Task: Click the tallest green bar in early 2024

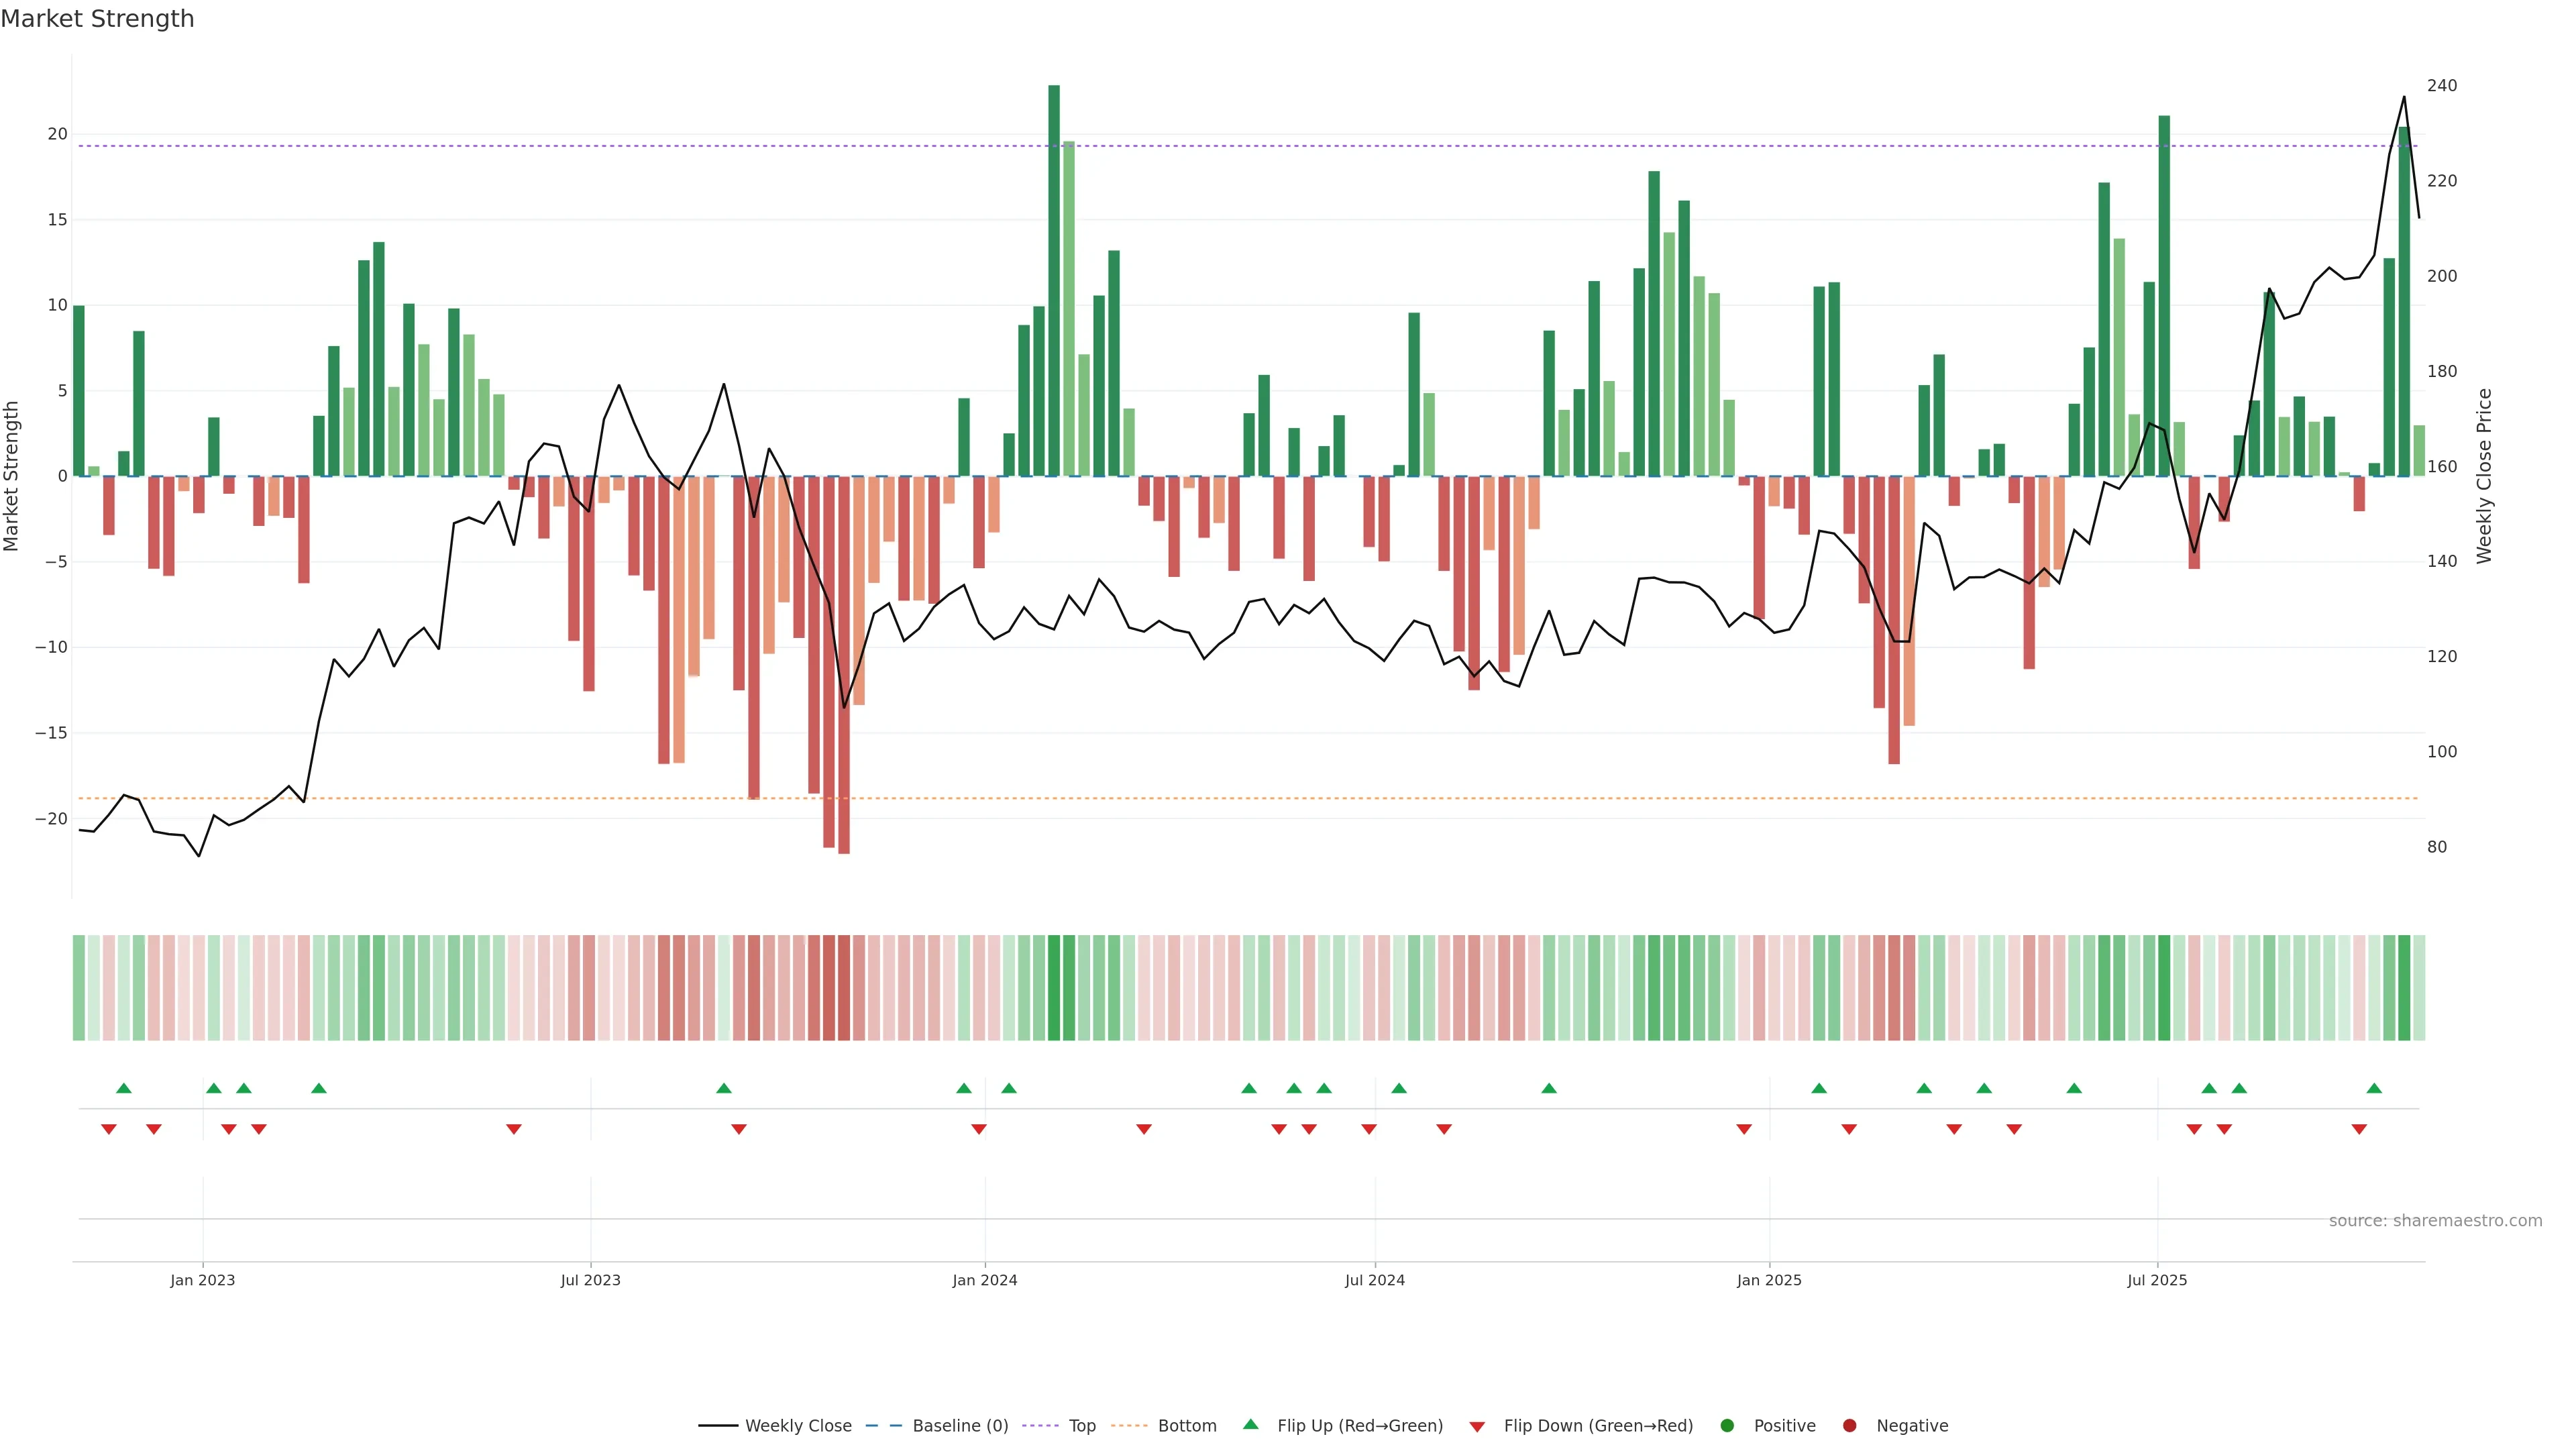Action: click(x=1054, y=280)
